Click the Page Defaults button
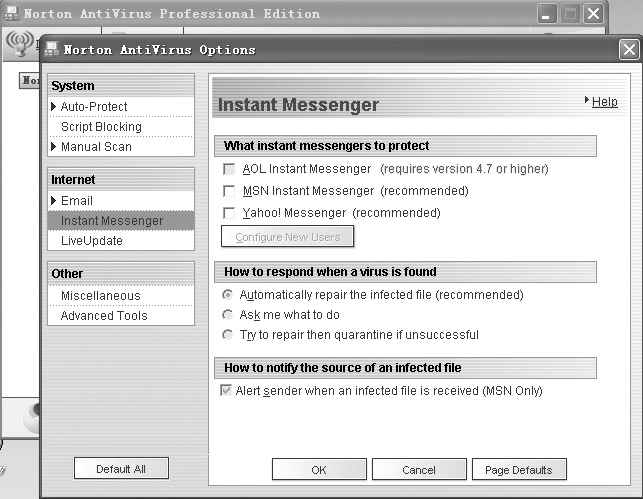This screenshot has height=499, width=643. pyautogui.click(x=519, y=469)
